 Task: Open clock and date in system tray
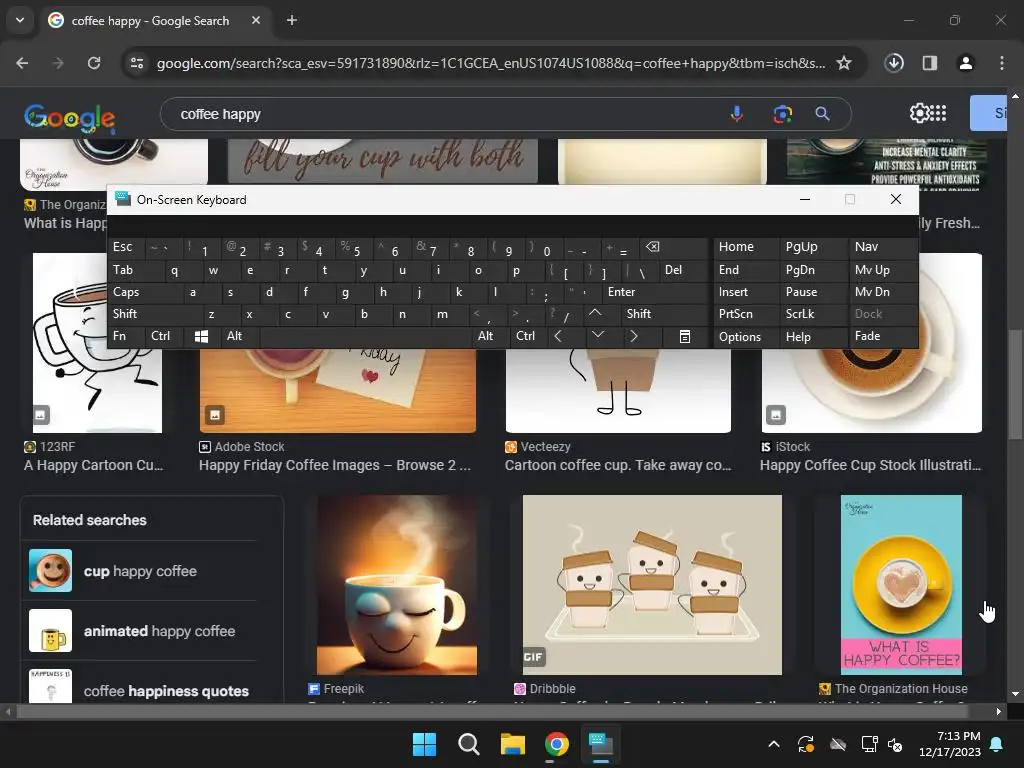(x=950, y=744)
